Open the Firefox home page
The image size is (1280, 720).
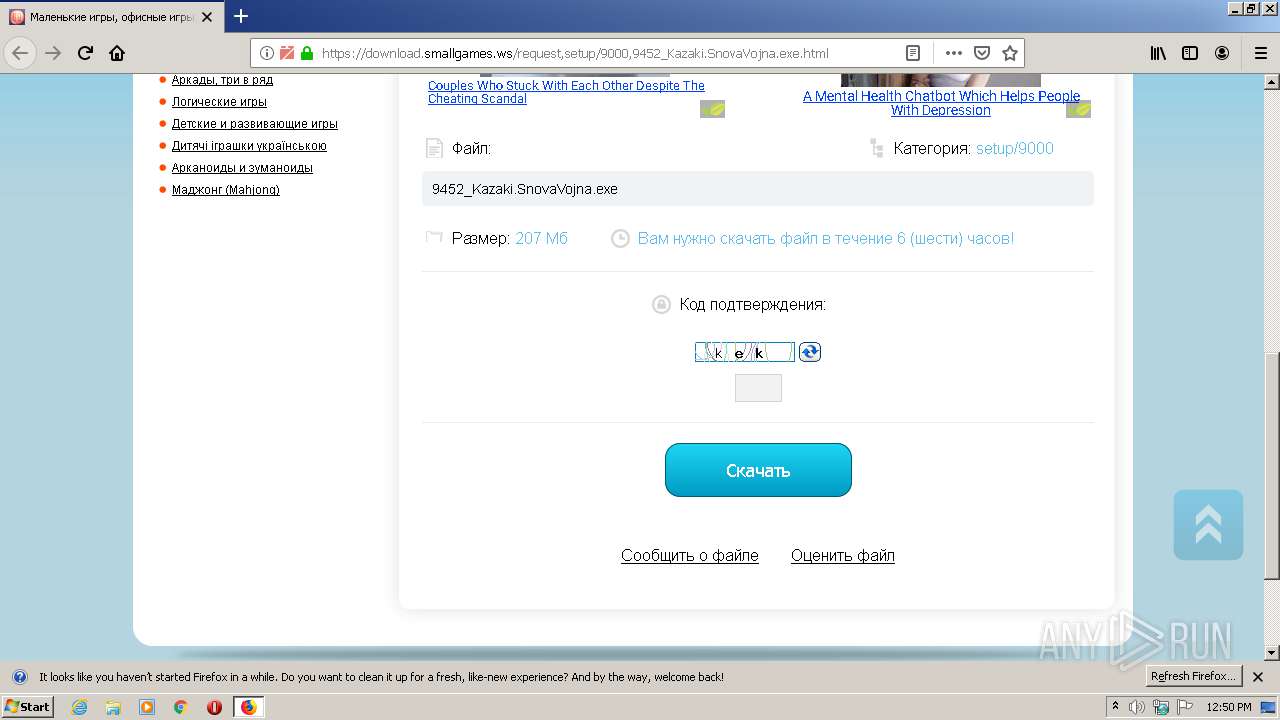pyautogui.click(x=117, y=53)
